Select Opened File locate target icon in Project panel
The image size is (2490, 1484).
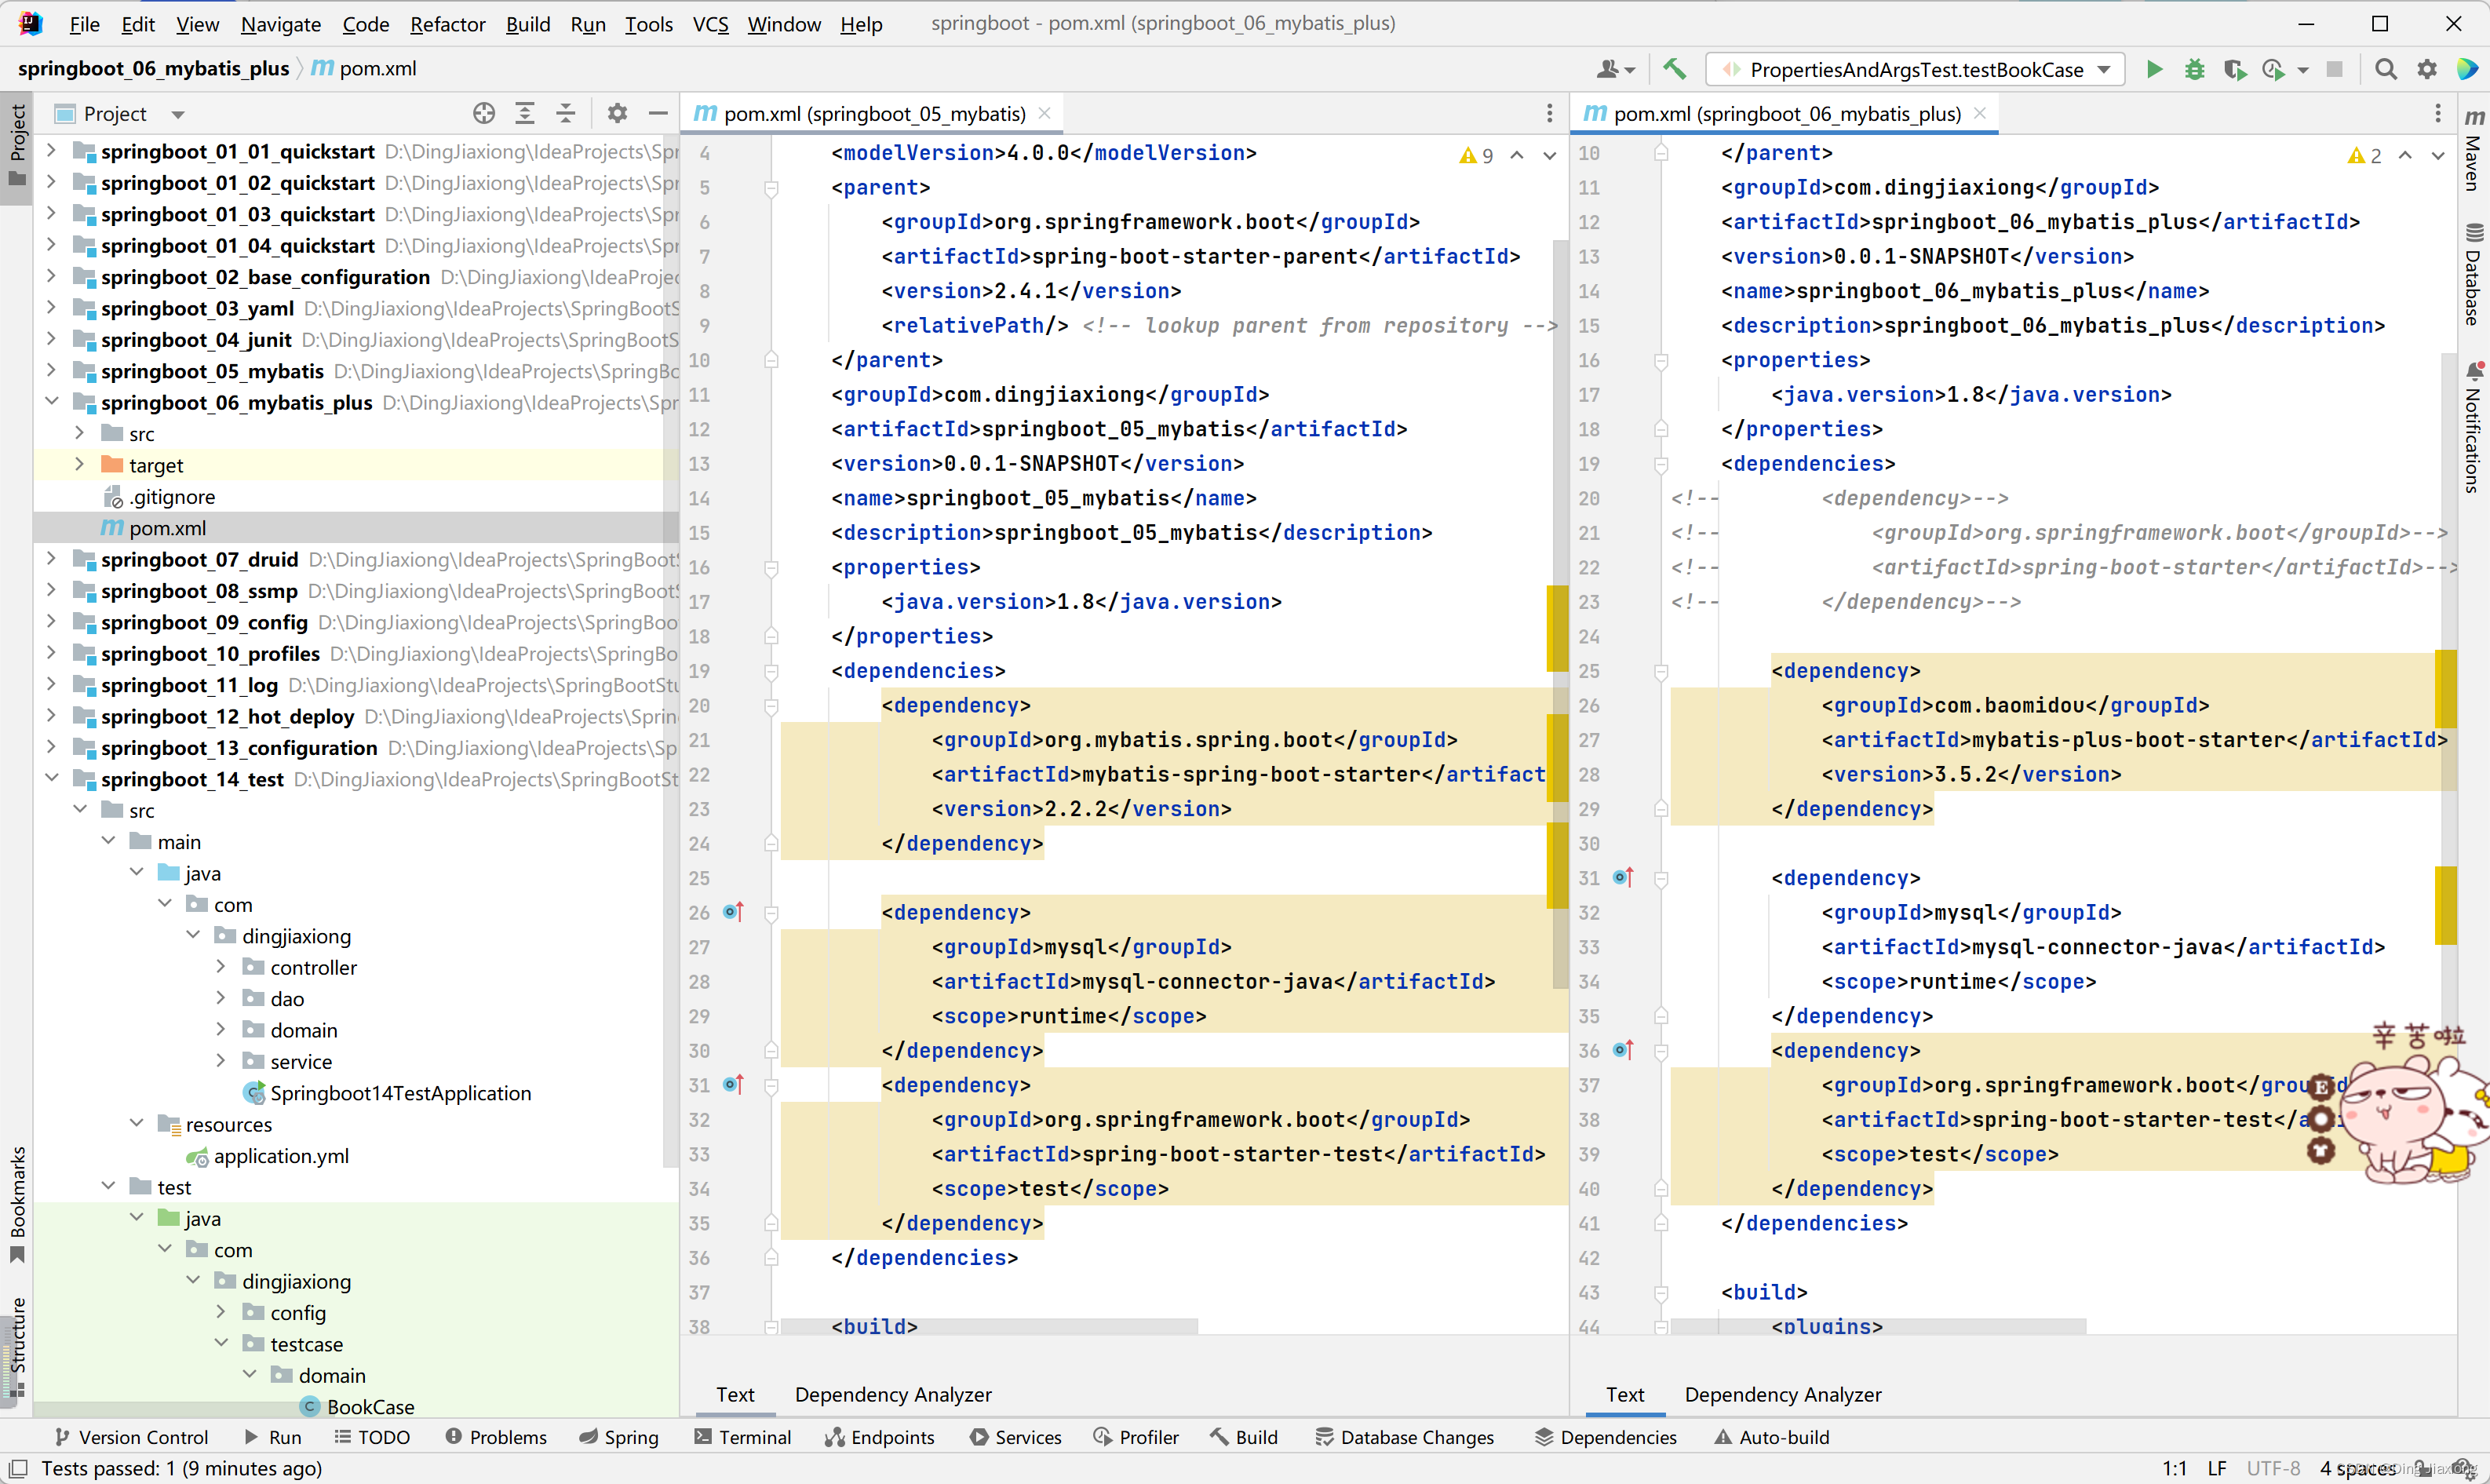[484, 113]
